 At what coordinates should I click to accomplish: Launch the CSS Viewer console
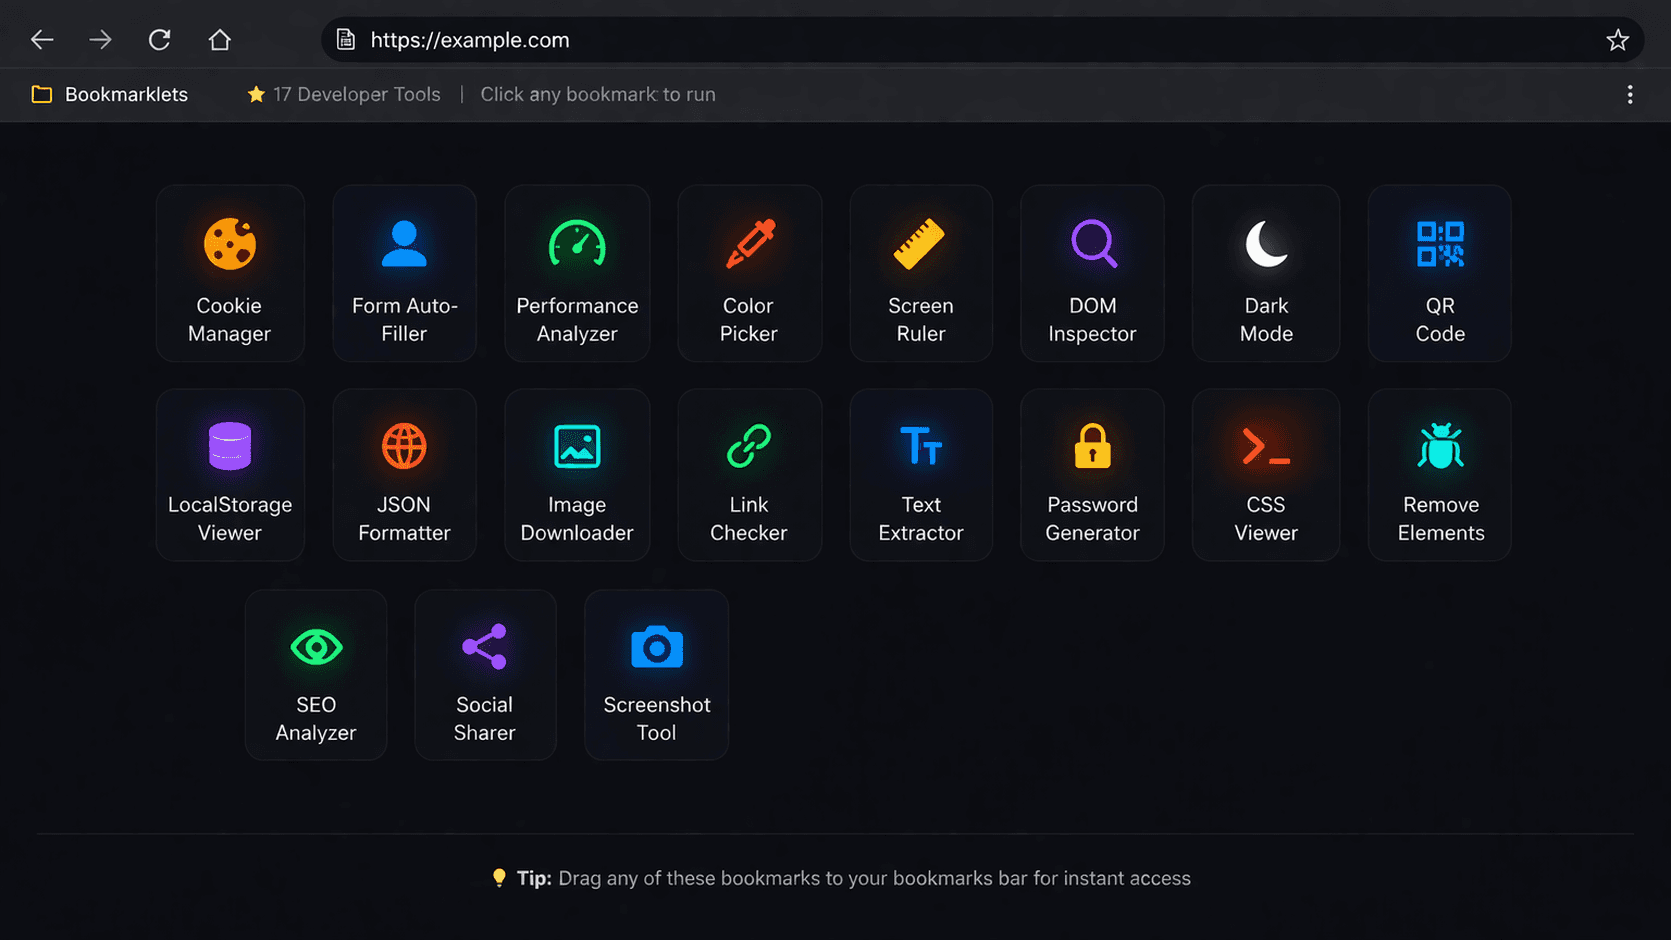(1265, 474)
